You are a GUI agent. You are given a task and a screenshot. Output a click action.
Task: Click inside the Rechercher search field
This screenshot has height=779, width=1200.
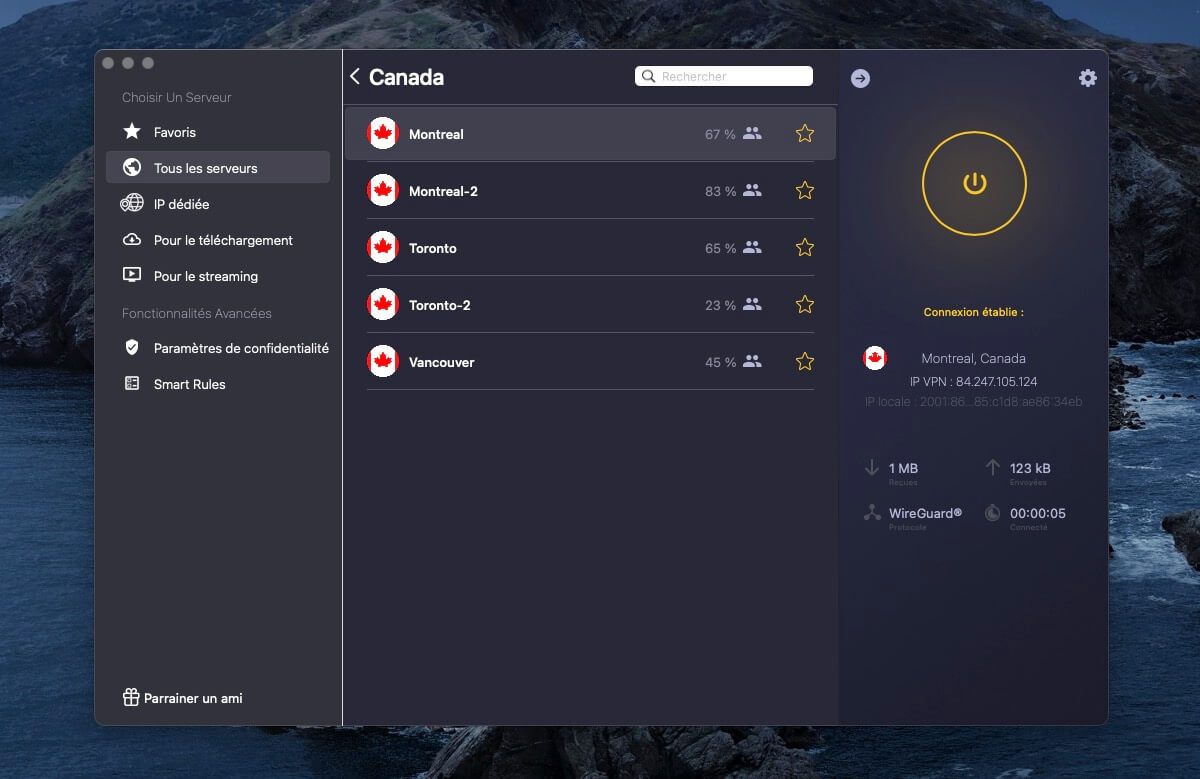(x=723, y=76)
